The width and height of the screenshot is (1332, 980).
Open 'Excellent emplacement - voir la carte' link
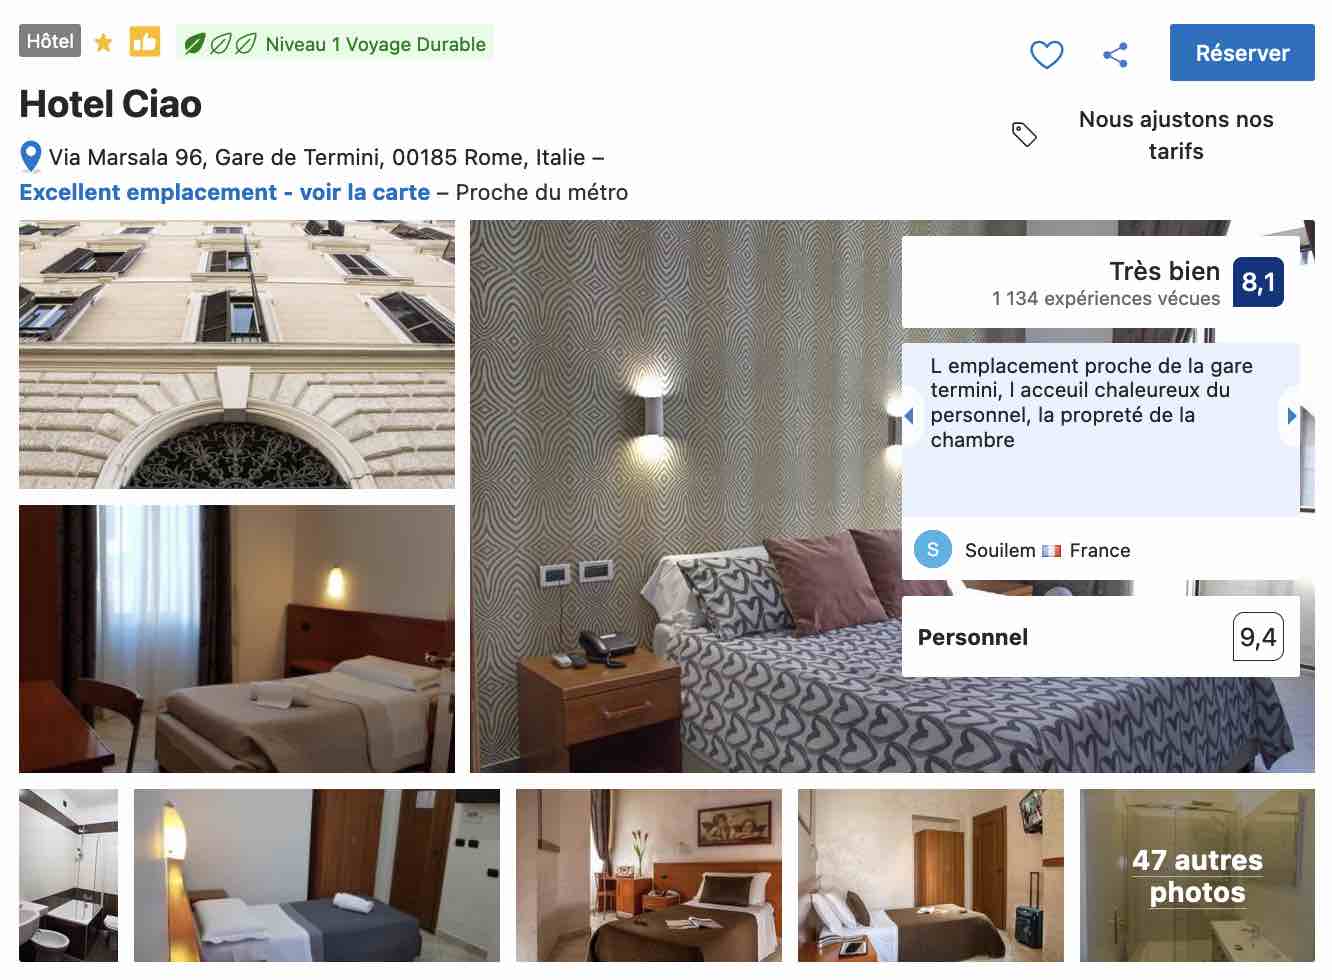tap(225, 192)
